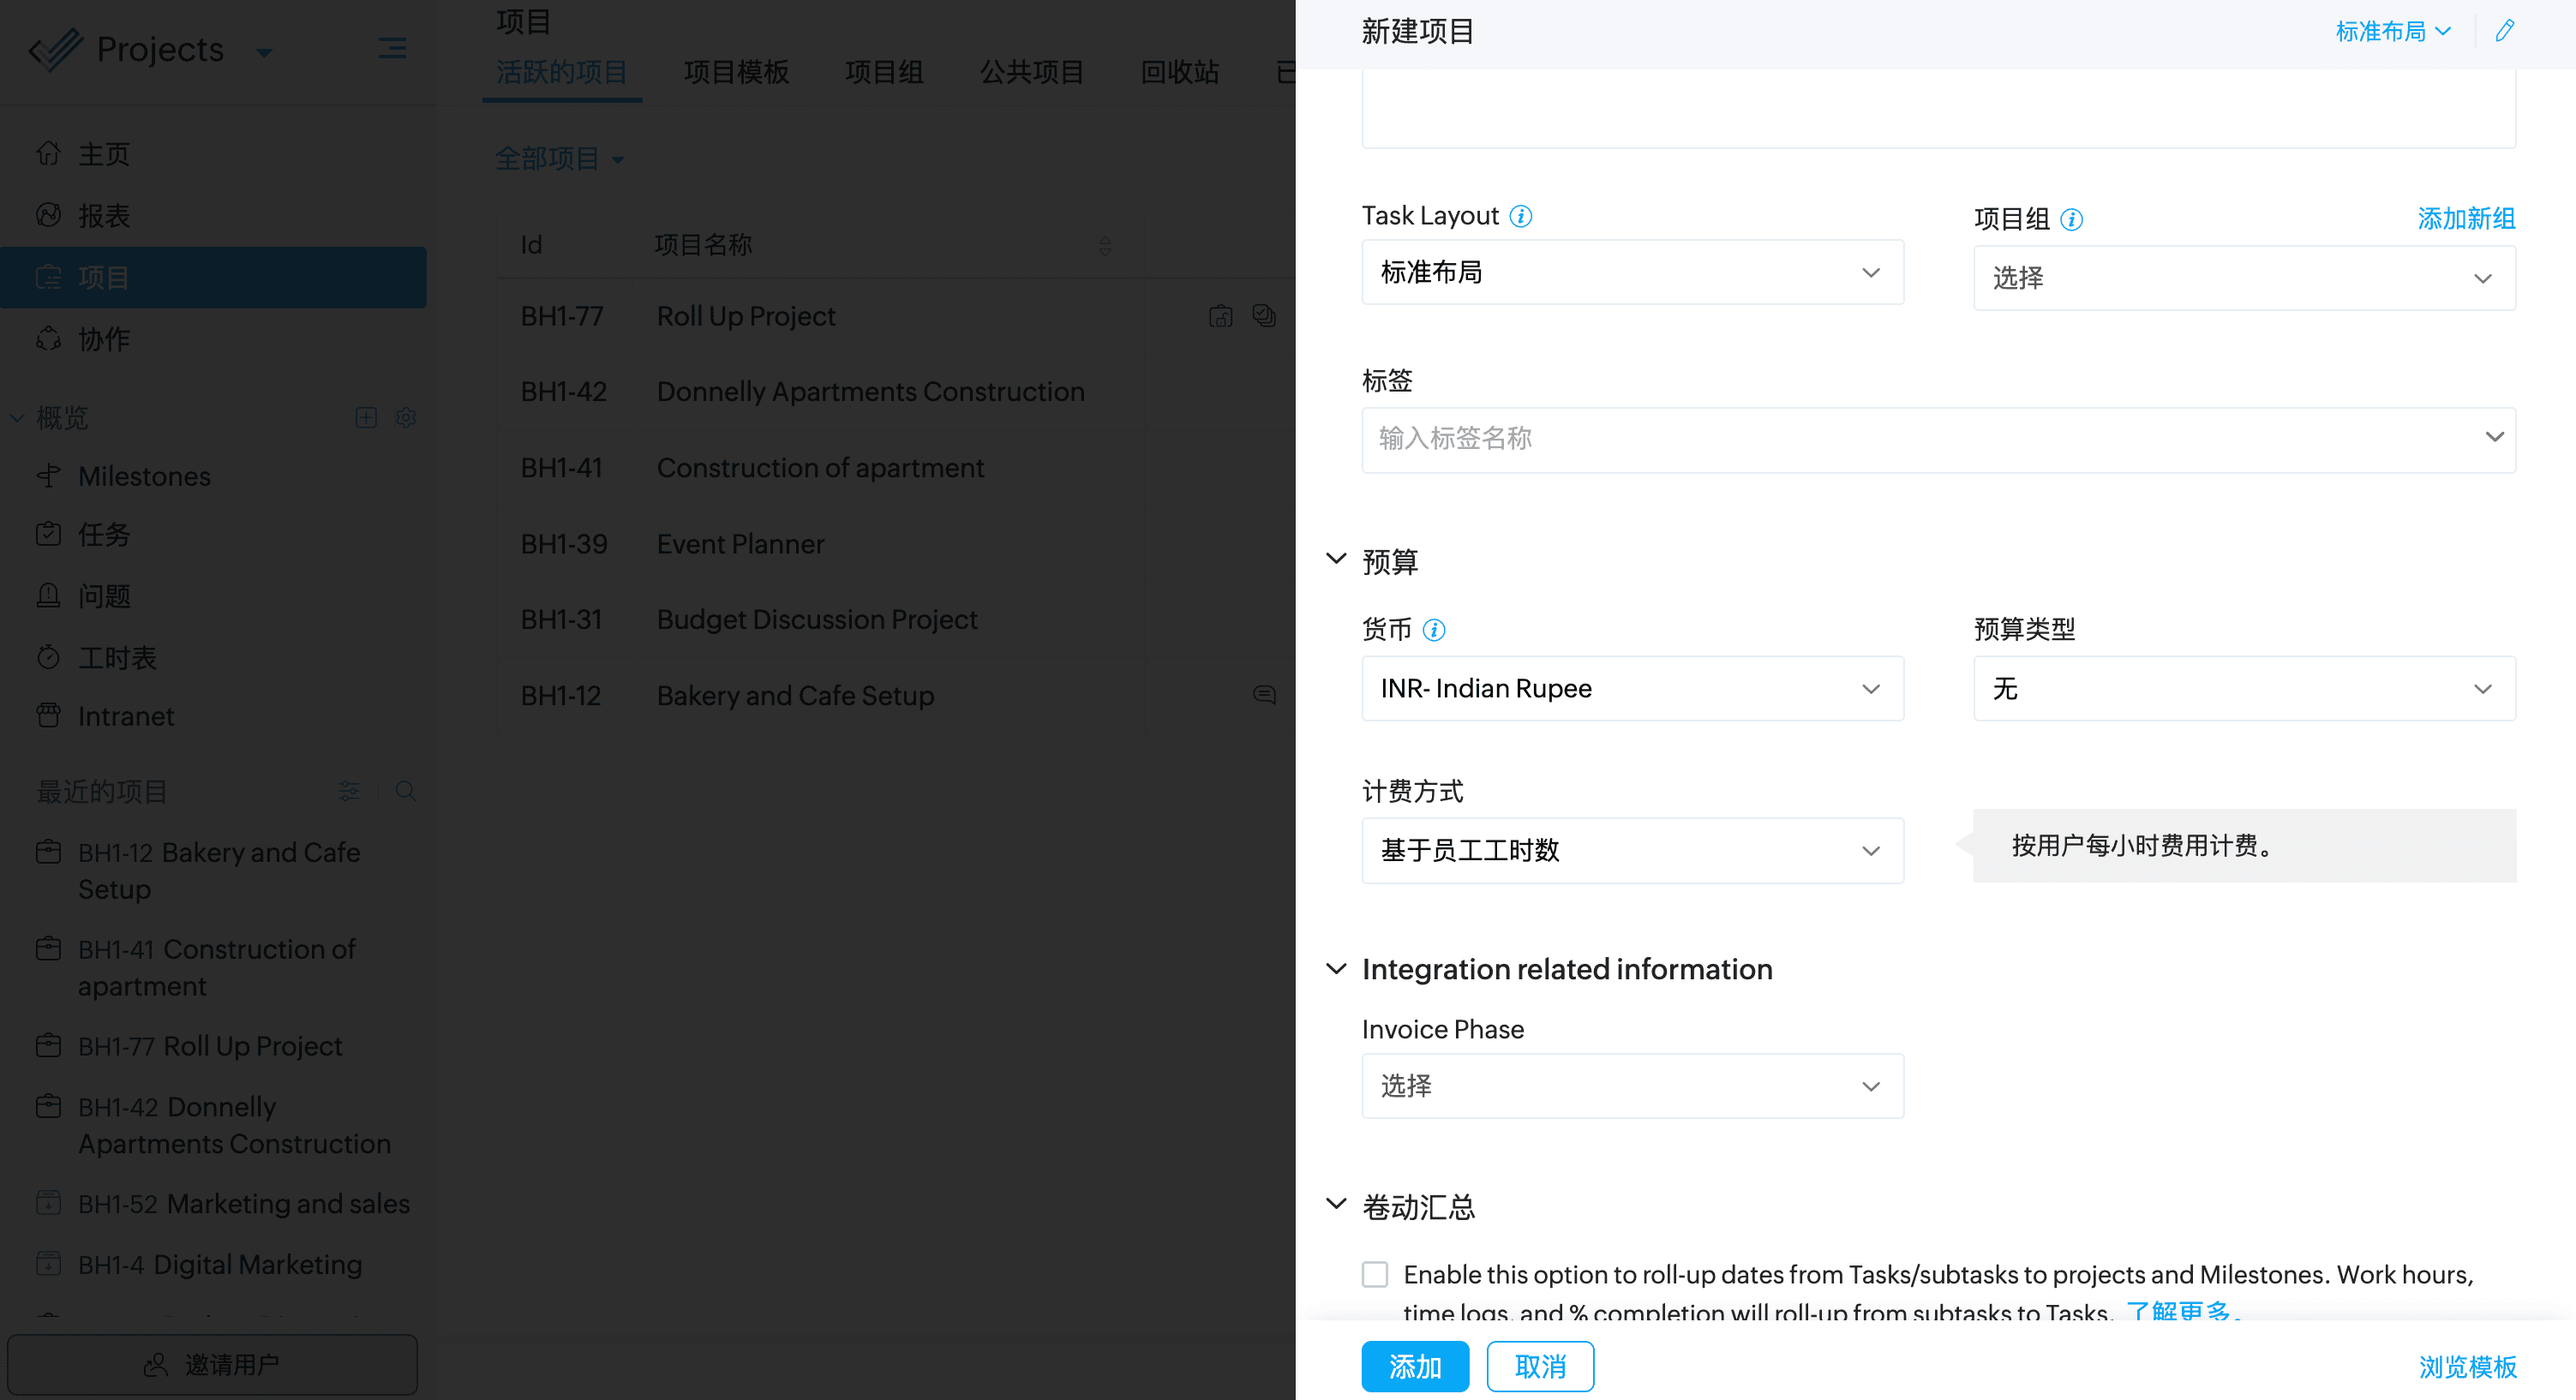Click the filter icon in 最近的项目
The width and height of the screenshot is (2576, 1400).
tap(349, 791)
